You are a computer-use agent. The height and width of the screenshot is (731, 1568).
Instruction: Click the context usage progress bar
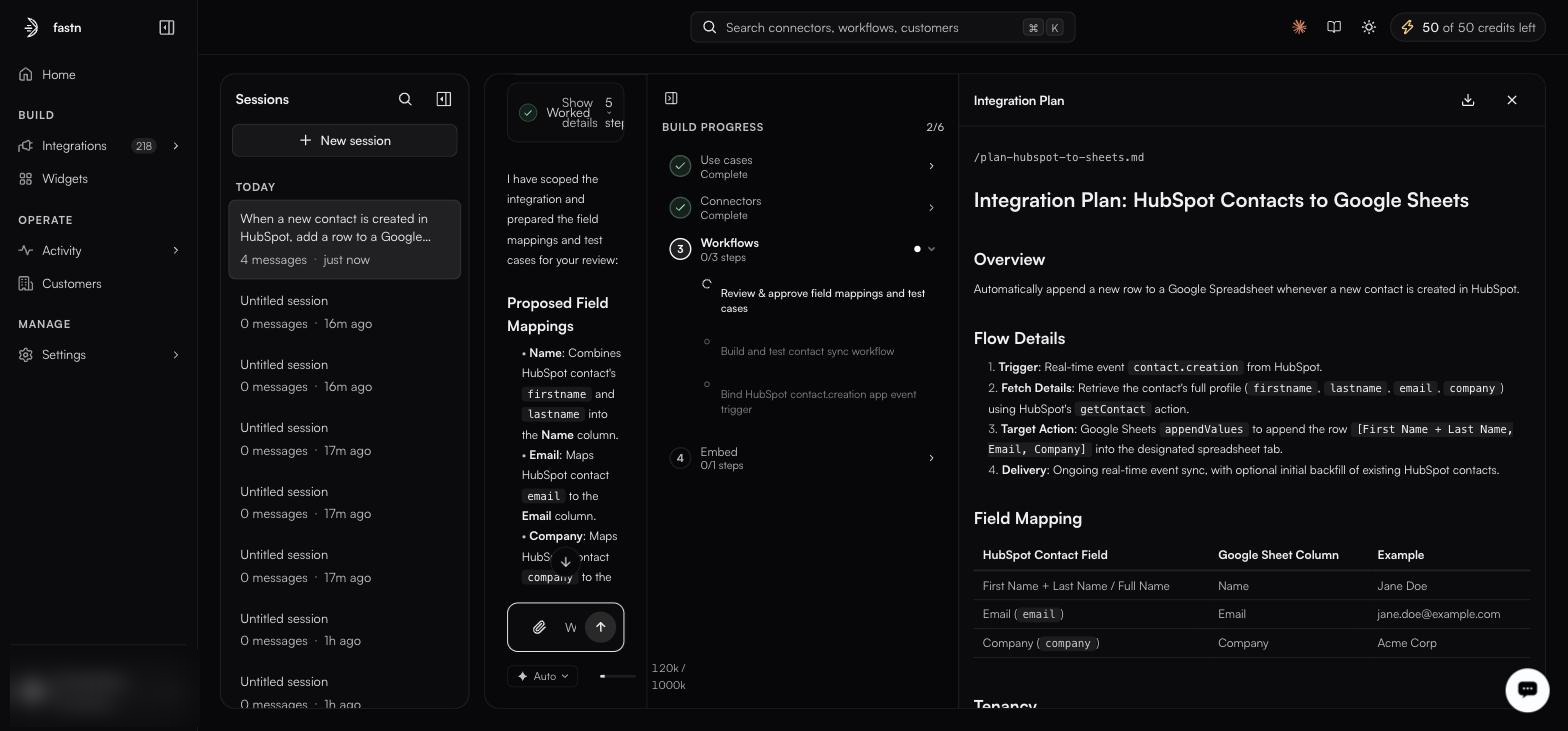tap(618, 676)
